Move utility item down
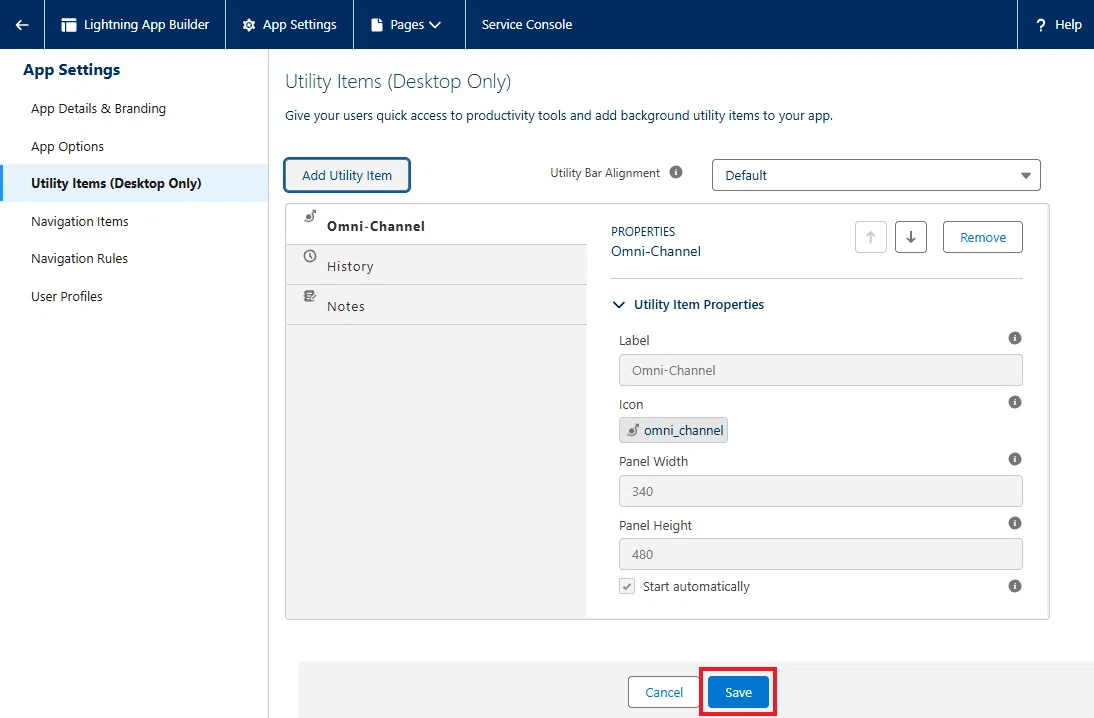Screen dimensions: 1094x718 pyautogui.click(x=911, y=237)
